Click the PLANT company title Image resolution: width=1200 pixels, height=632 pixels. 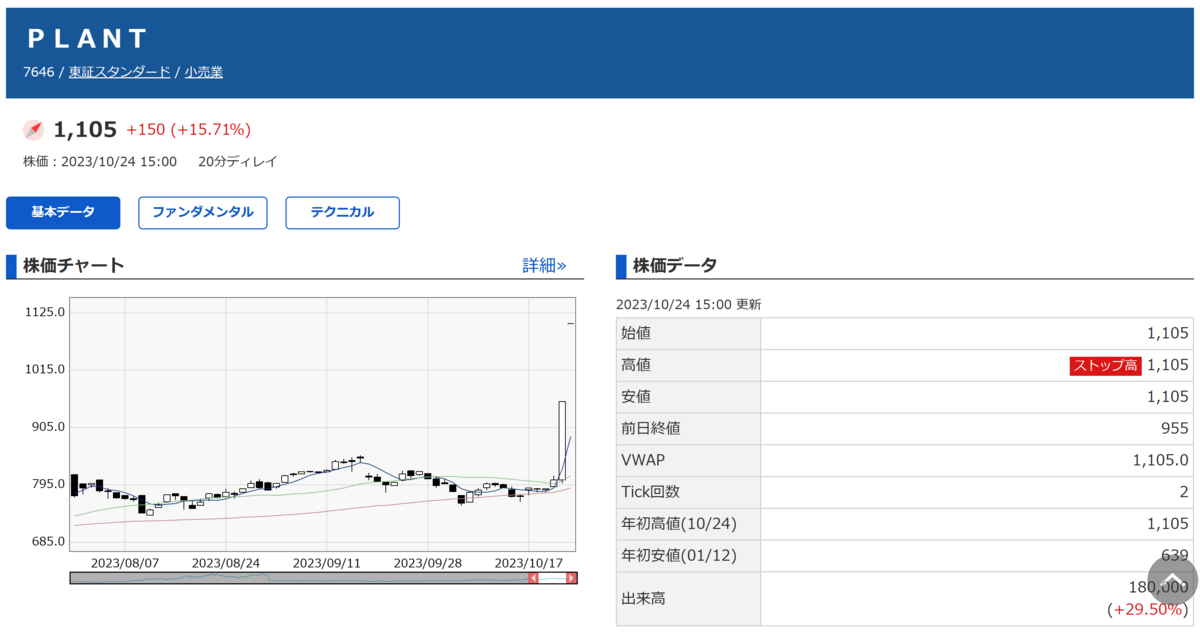88,39
